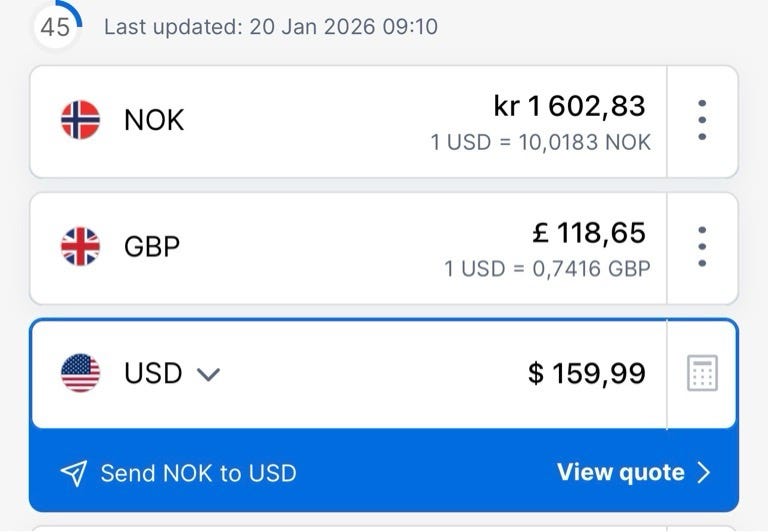Select the kr 1 602,83 amount
The image size is (768, 532).
click(570, 106)
